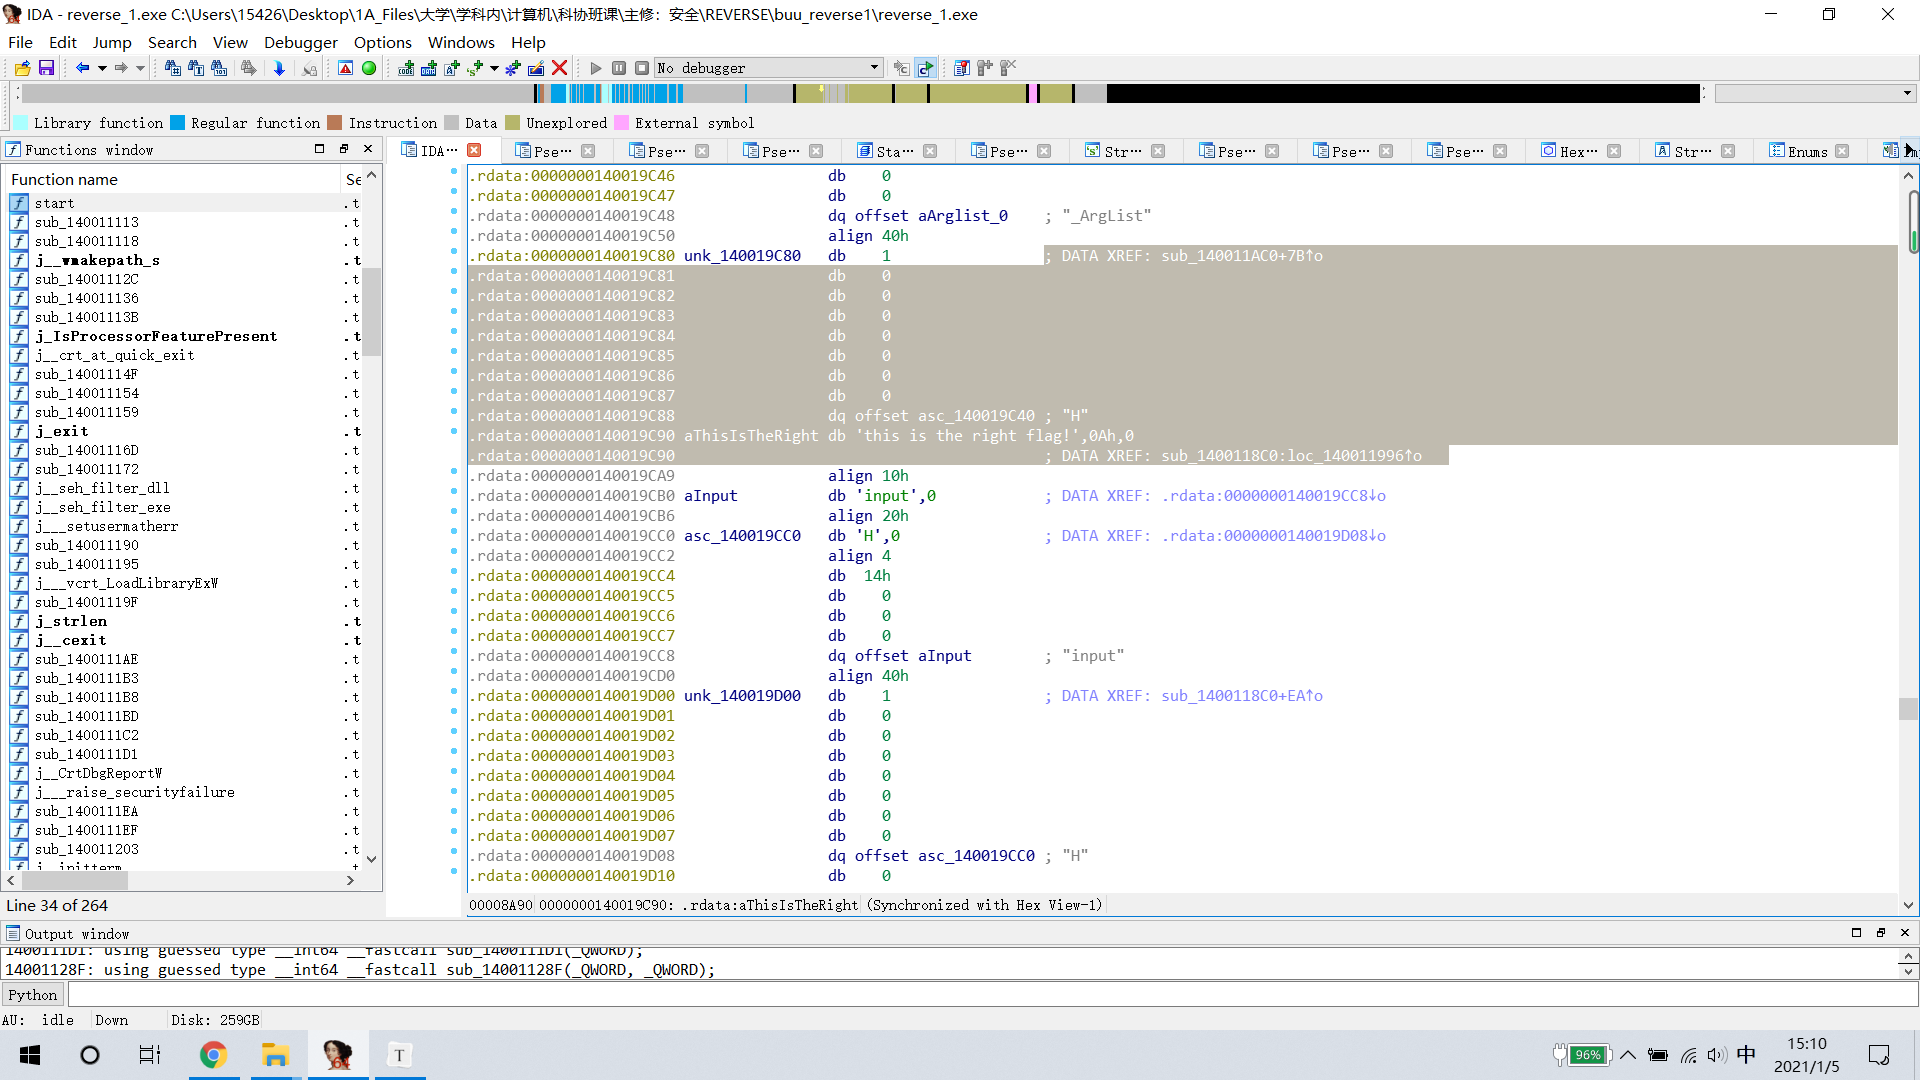Open the Debugger menu
Viewport: 1920px width, 1080px height.
[300, 42]
